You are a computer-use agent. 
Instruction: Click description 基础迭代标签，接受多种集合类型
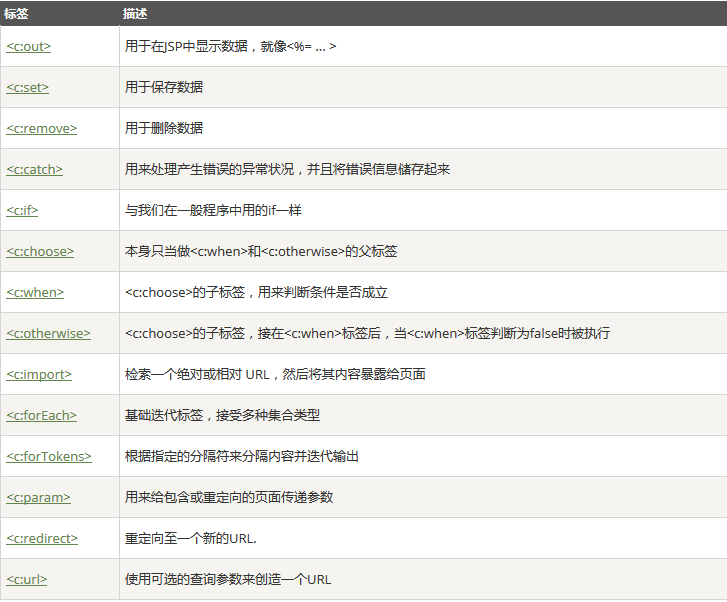click(223, 415)
